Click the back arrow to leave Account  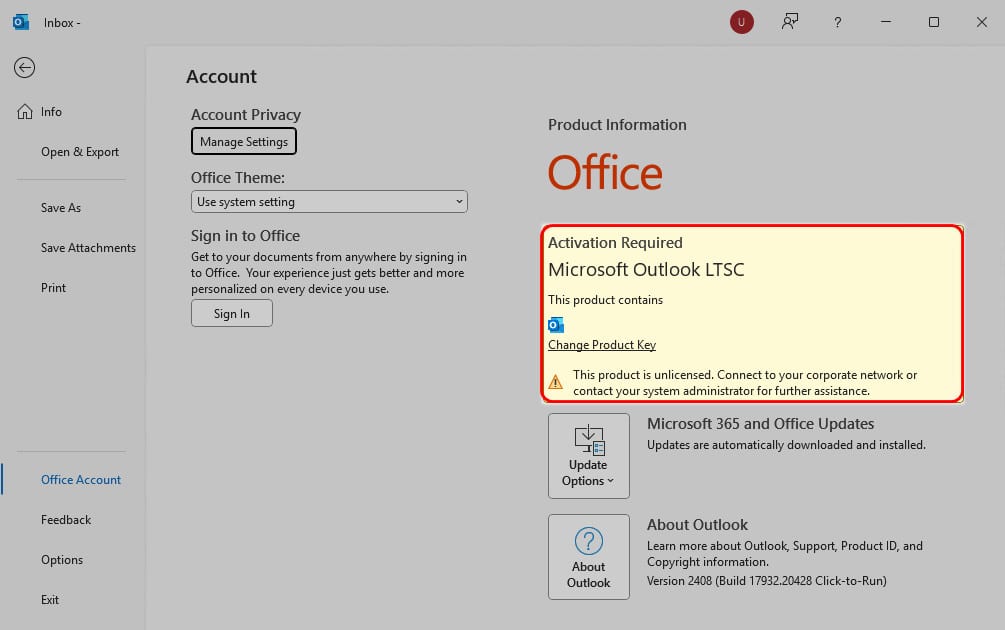(24, 67)
